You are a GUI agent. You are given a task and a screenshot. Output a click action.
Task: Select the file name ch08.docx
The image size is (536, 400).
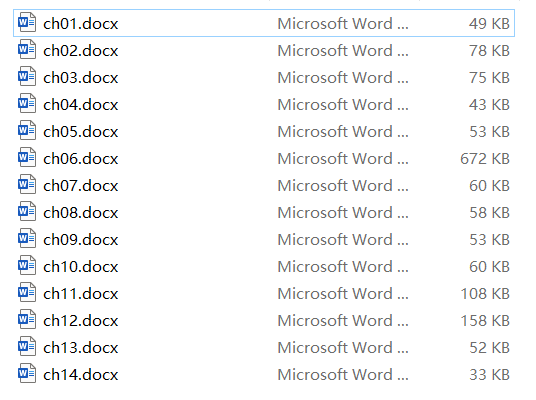[81, 213]
